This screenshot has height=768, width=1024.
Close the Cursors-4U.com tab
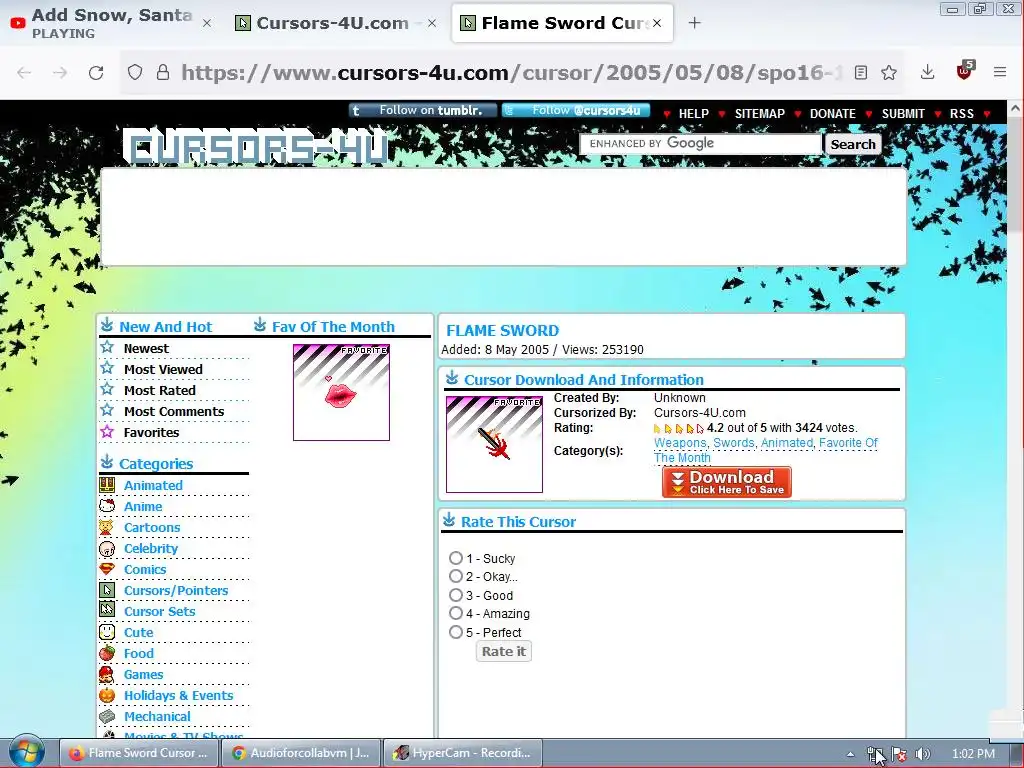[x=432, y=23]
